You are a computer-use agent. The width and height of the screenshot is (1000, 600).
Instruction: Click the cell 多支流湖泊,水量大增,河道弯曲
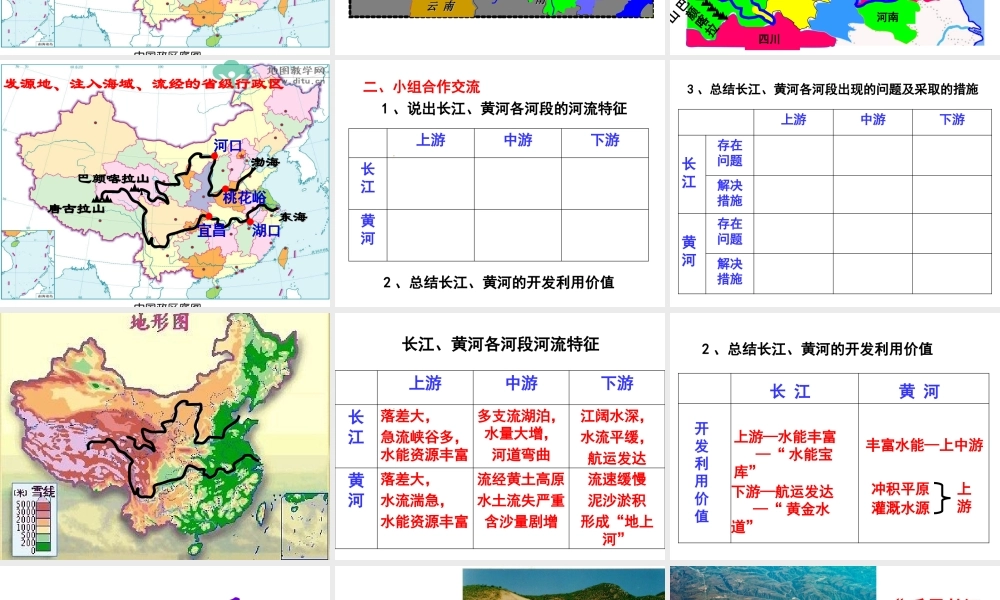pyautogui.click(x=520, y=436)
